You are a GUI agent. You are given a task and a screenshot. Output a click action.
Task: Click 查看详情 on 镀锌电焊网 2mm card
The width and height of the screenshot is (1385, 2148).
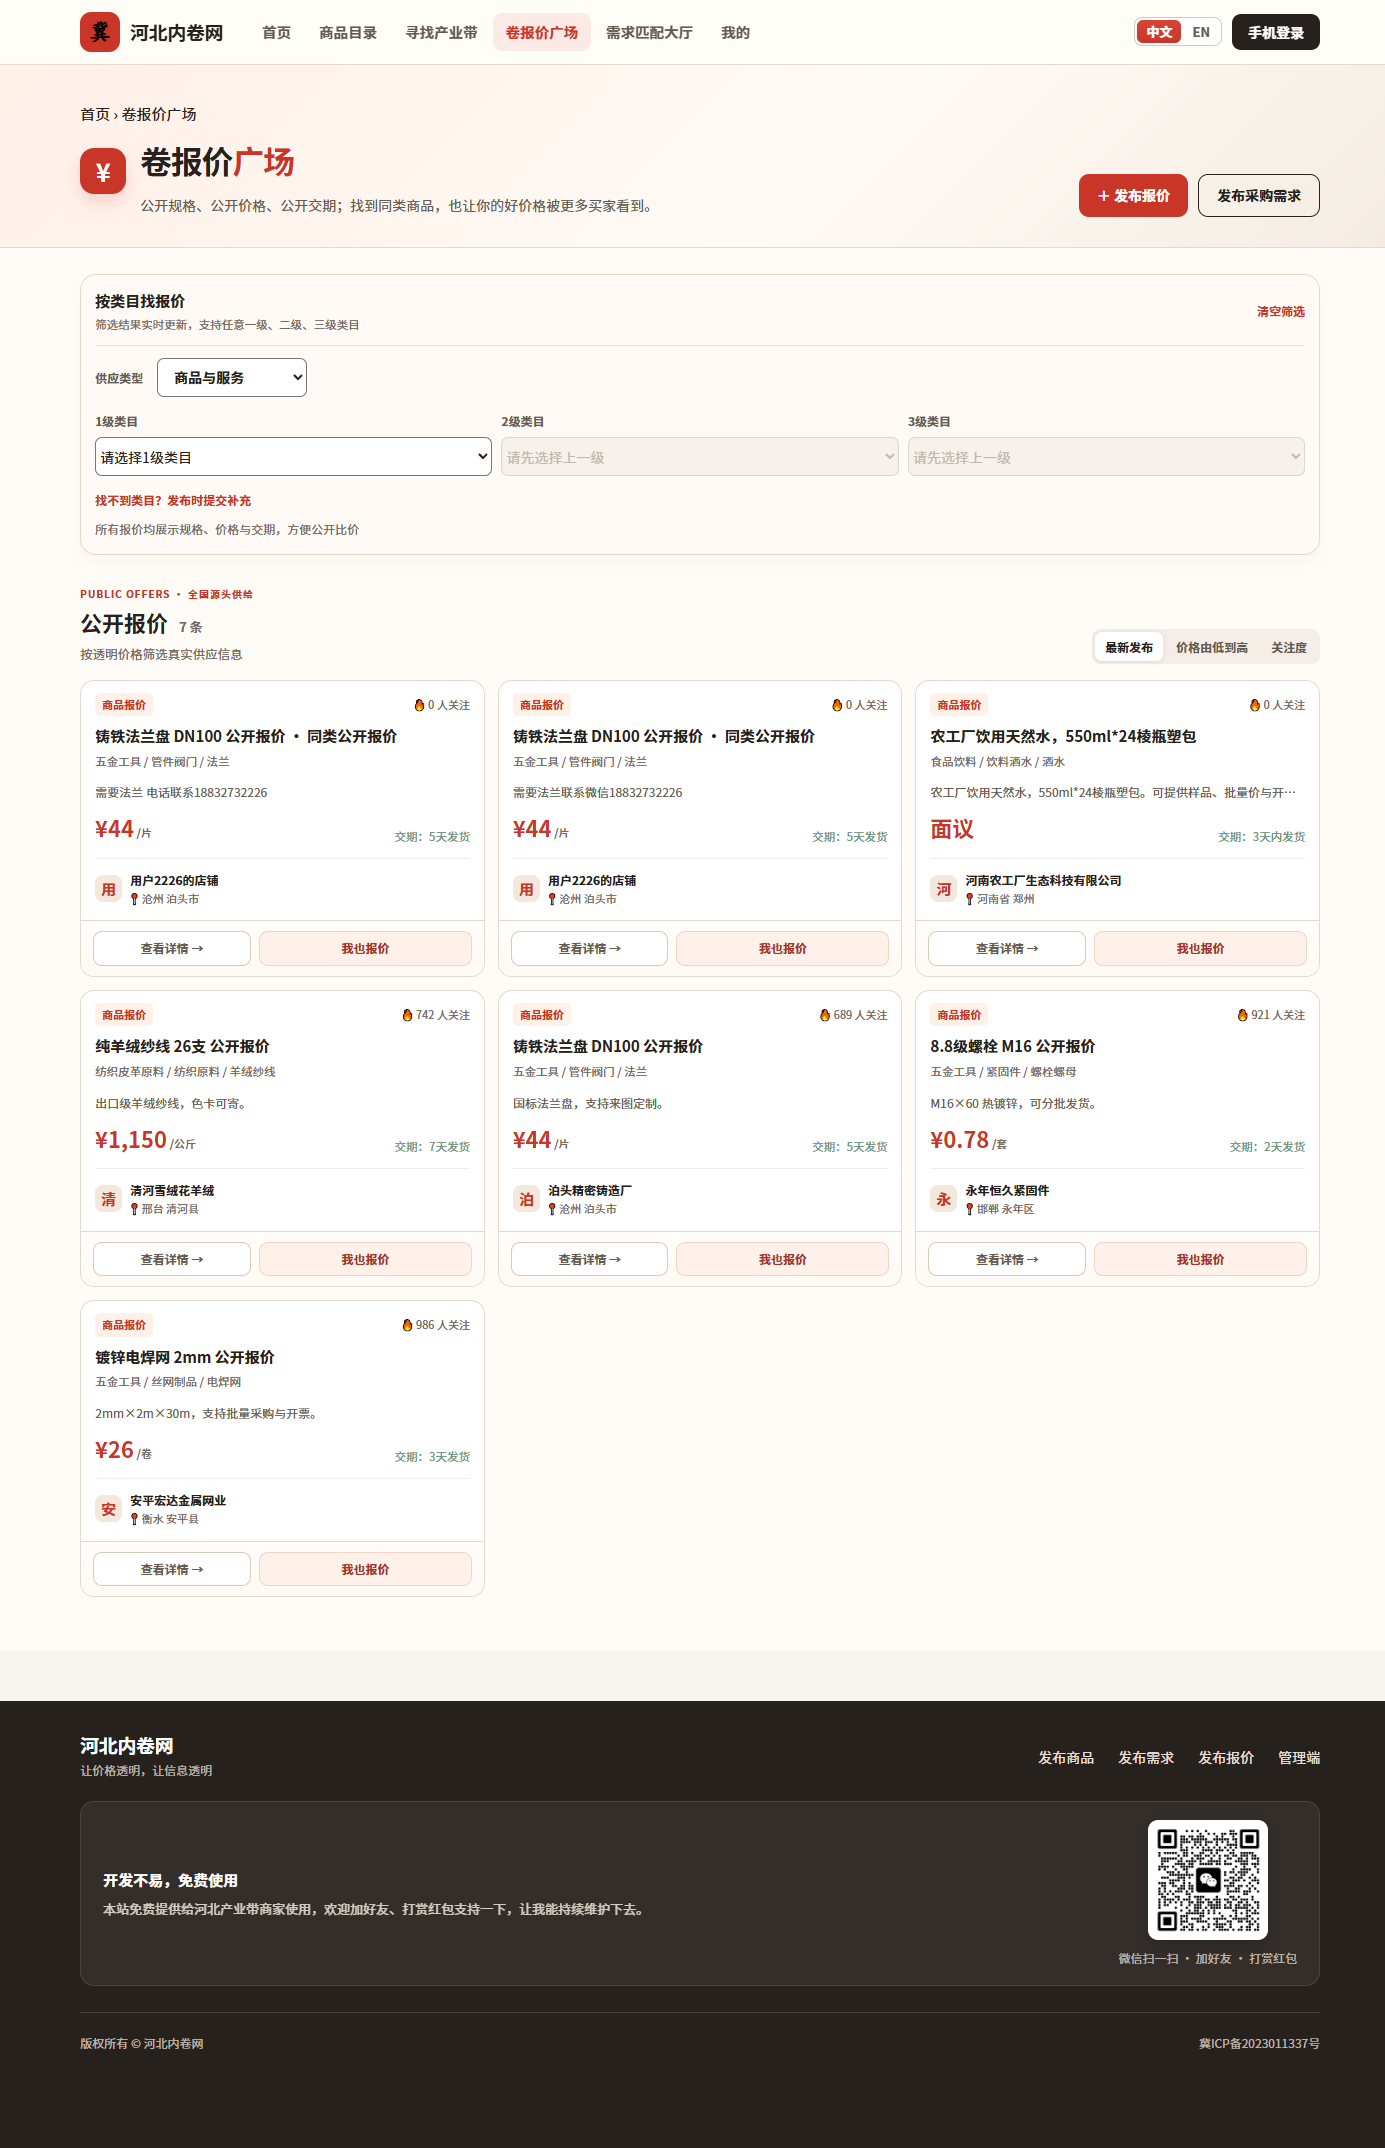click(x=172, y=1569)
